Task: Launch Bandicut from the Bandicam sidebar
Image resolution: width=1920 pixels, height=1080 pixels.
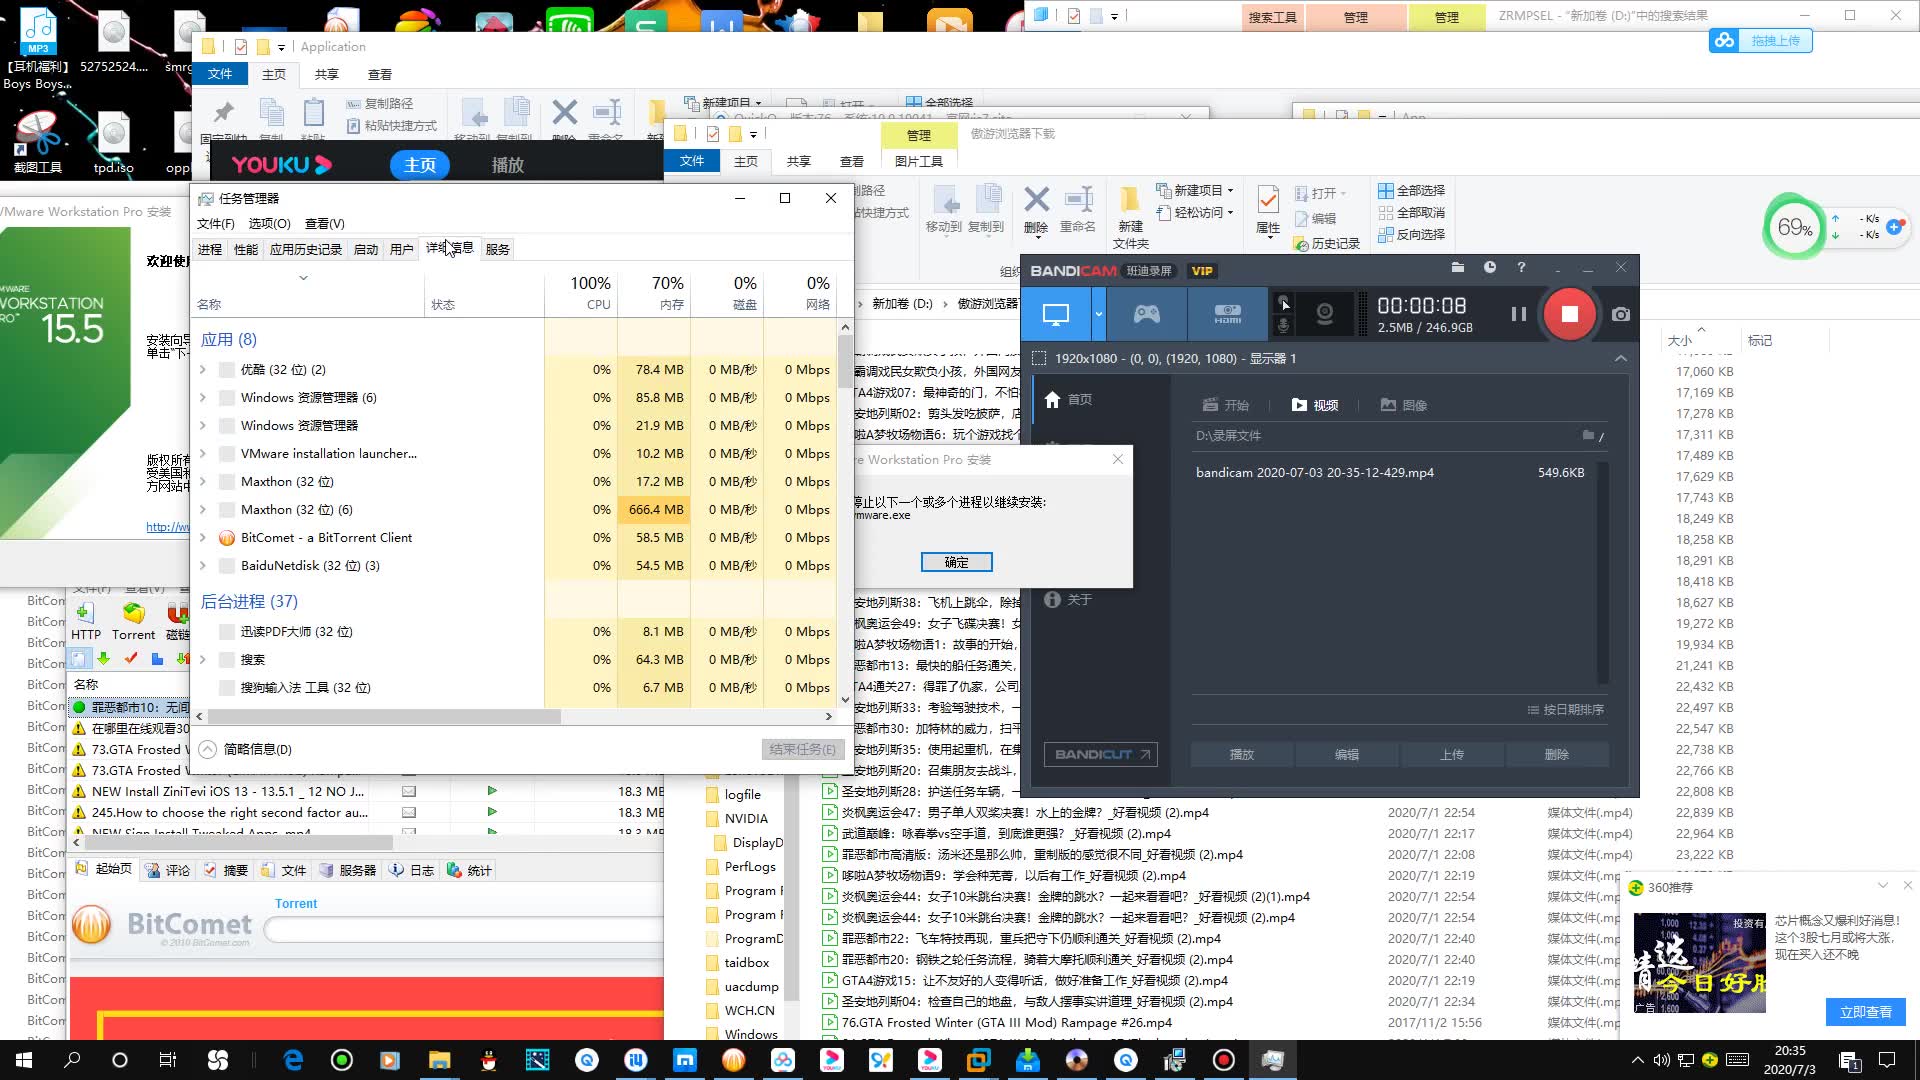Action: click(1100, 755)
